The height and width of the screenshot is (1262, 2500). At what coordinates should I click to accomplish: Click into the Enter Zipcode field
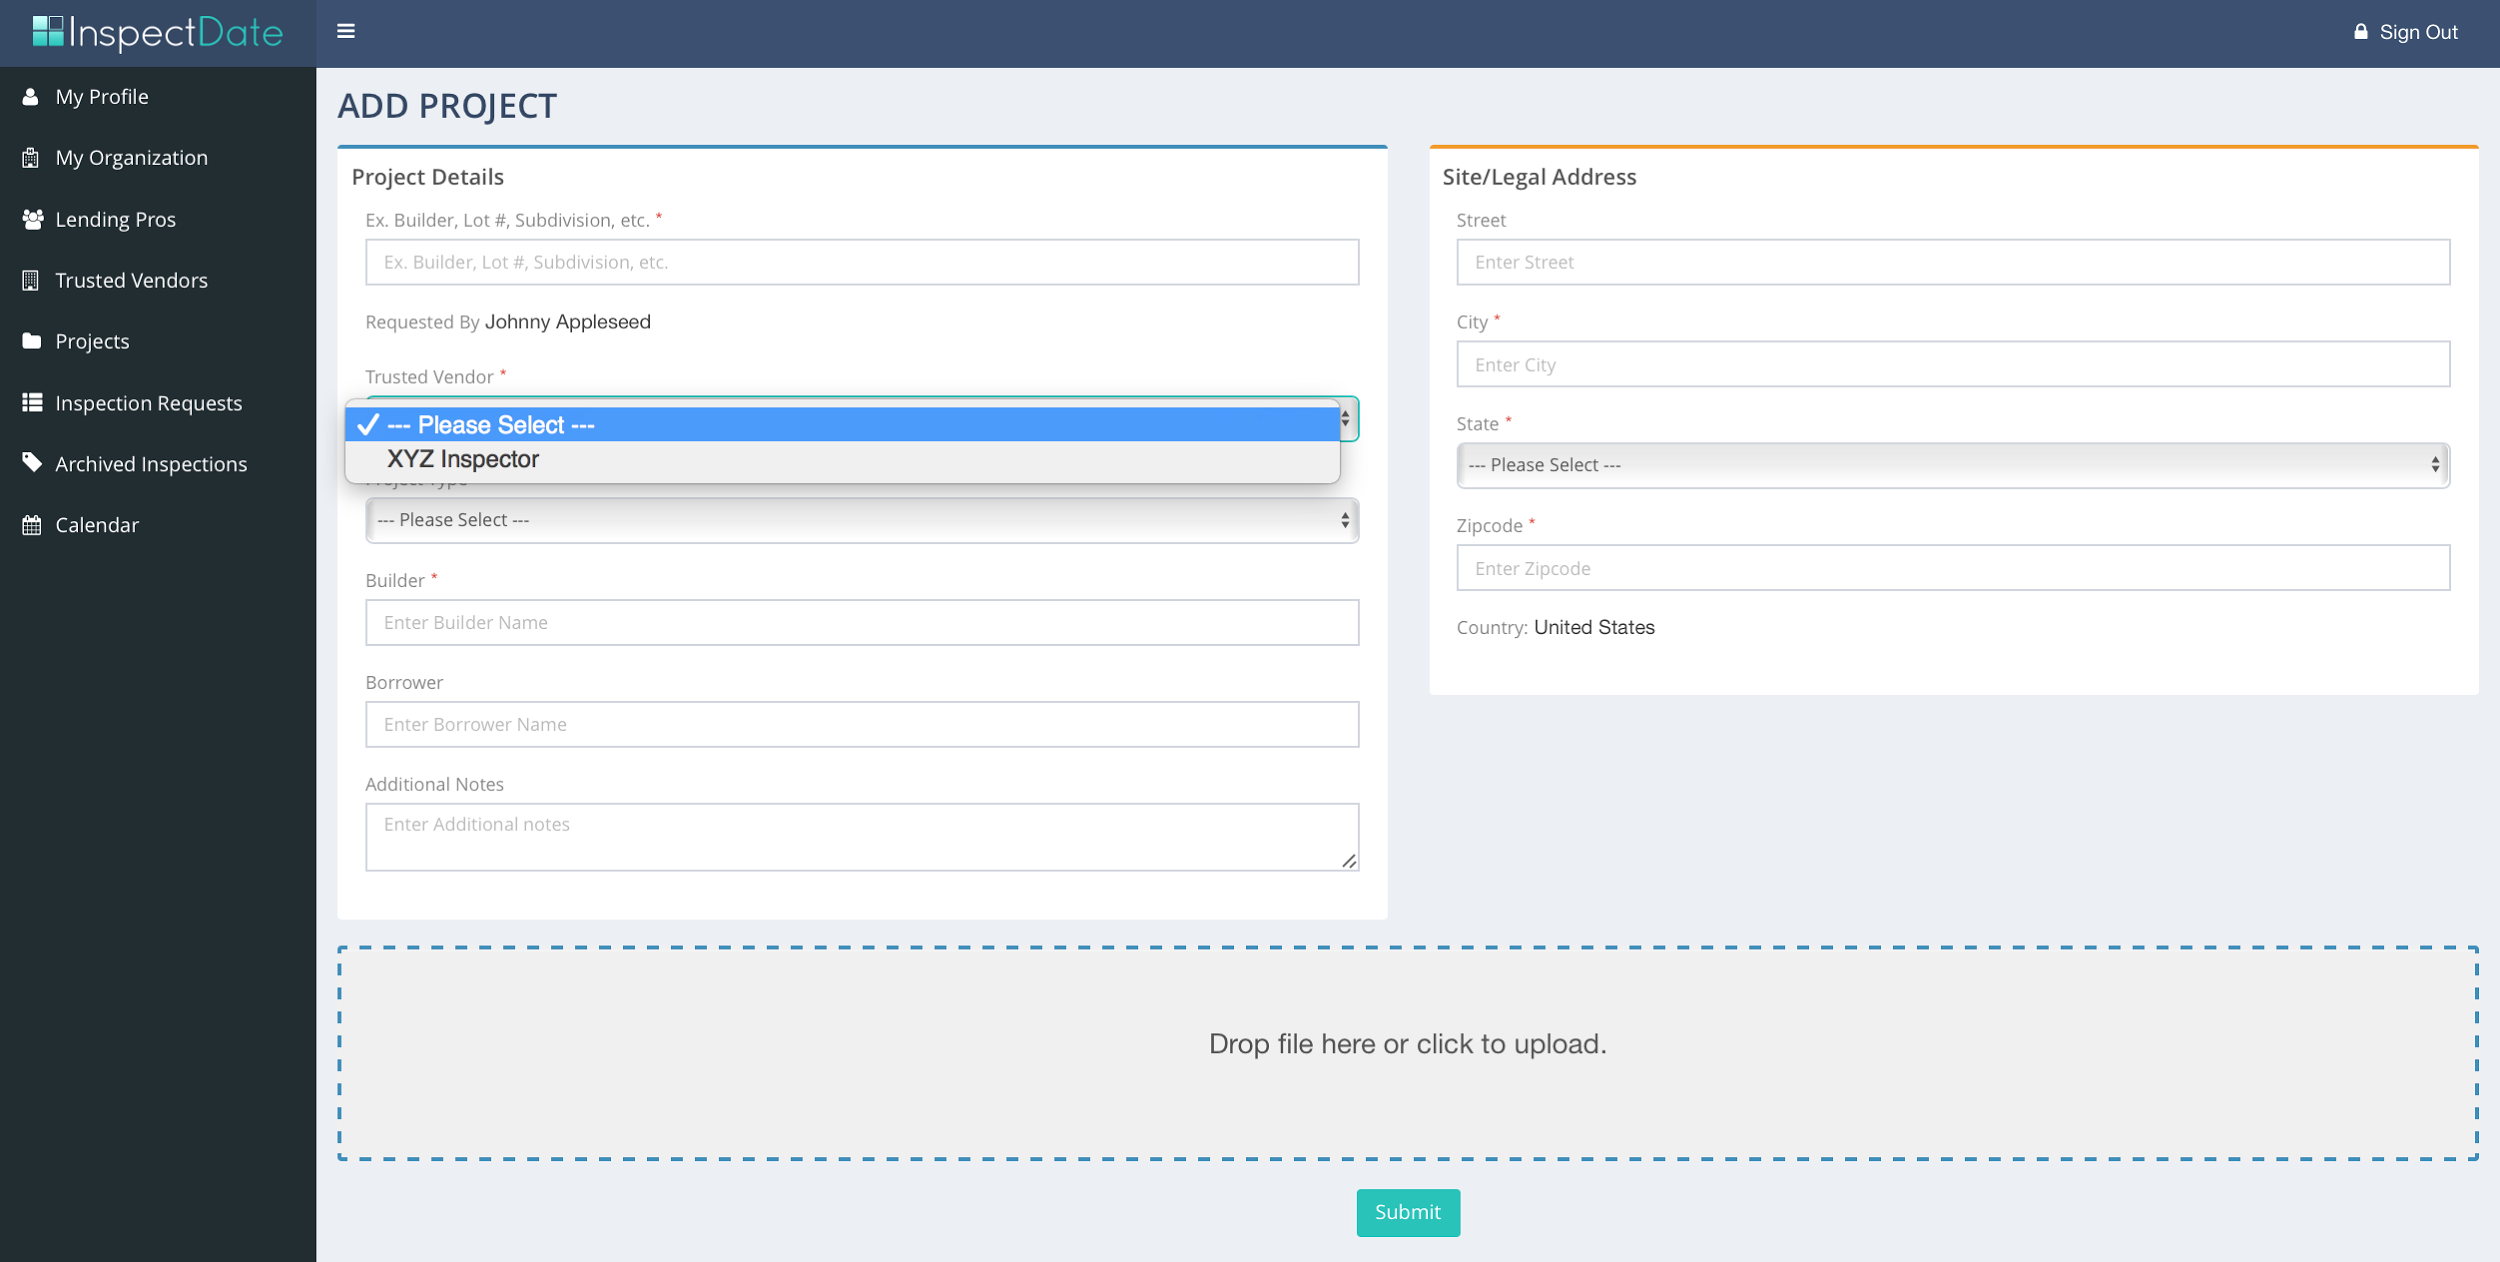pyautogui.click(x=1952, y=568)
